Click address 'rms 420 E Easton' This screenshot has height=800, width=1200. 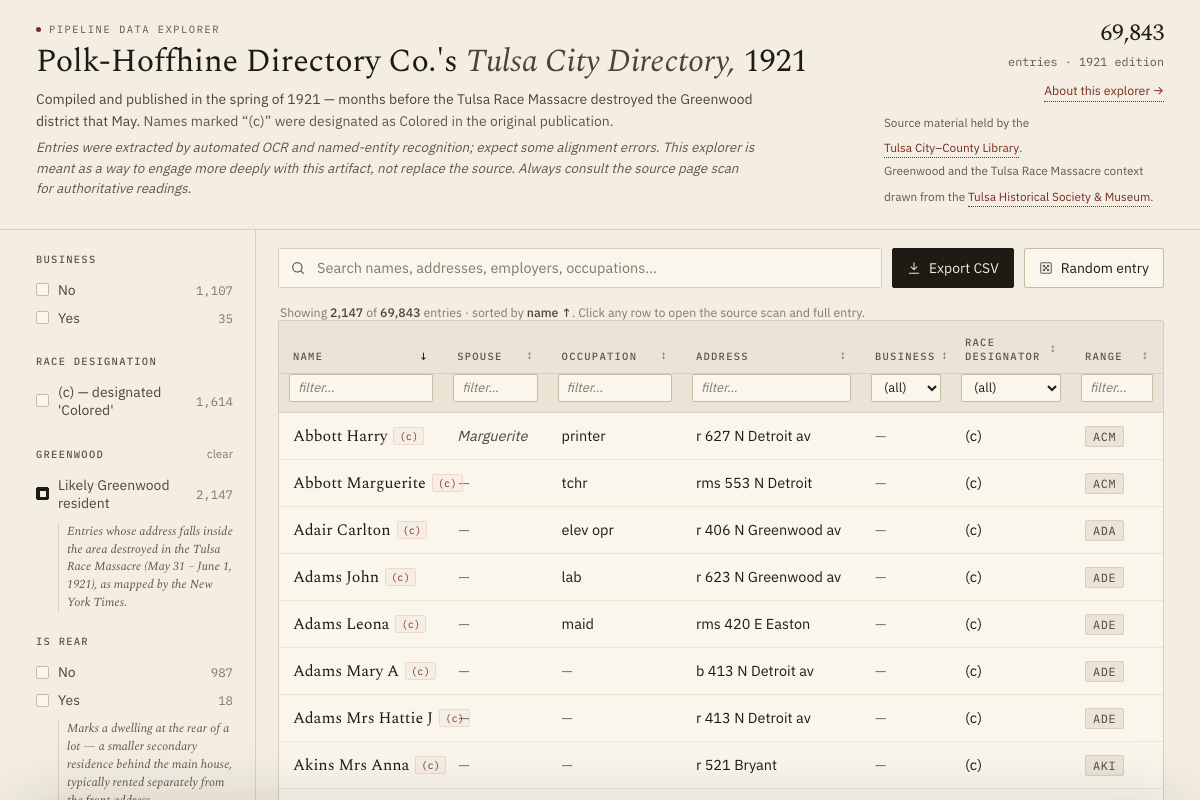point(753,624)
